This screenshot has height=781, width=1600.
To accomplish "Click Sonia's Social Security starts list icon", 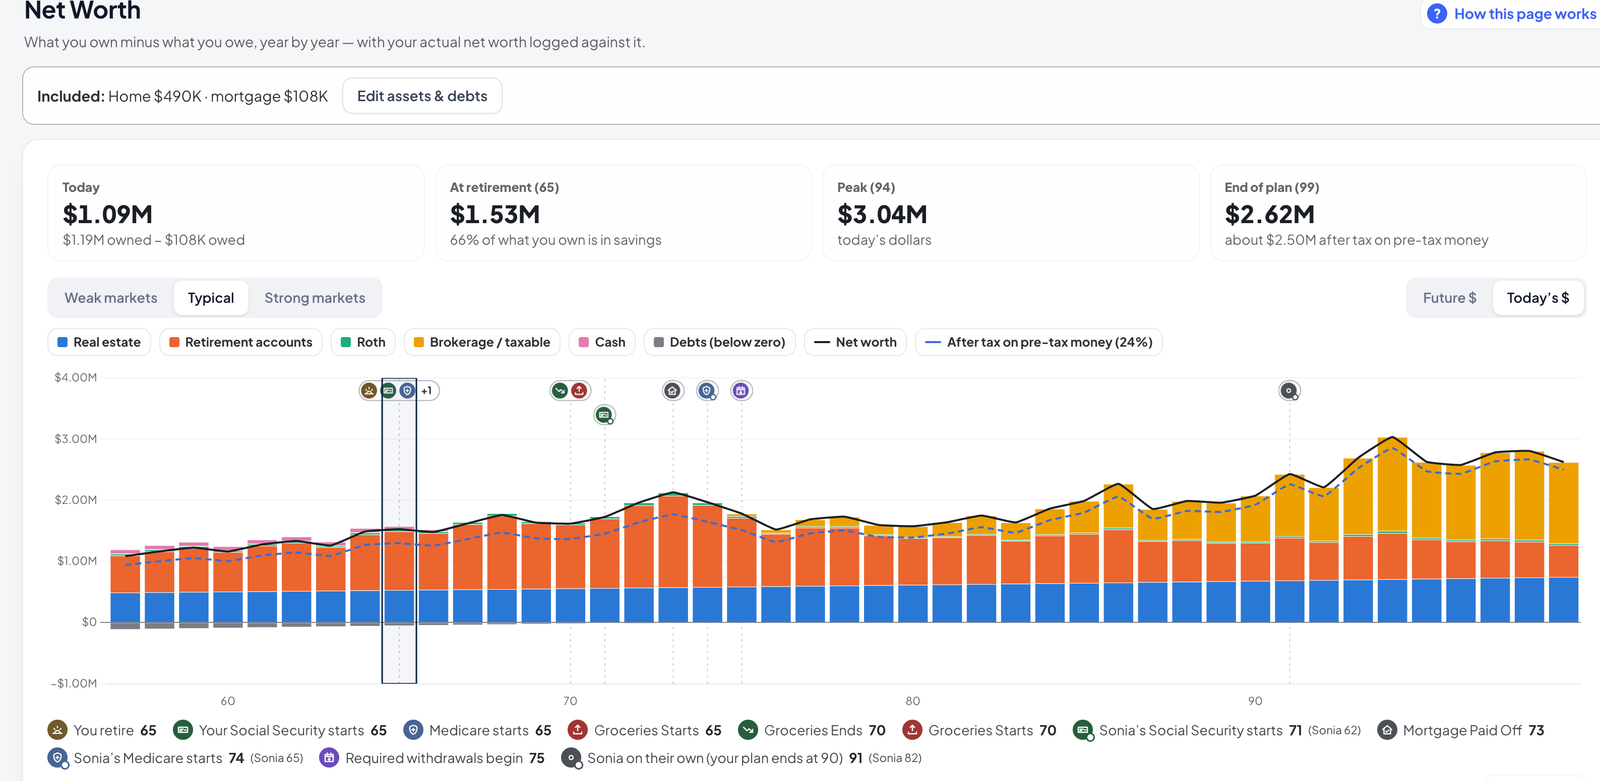I will pyautogui.click(x=1083, y=731).
